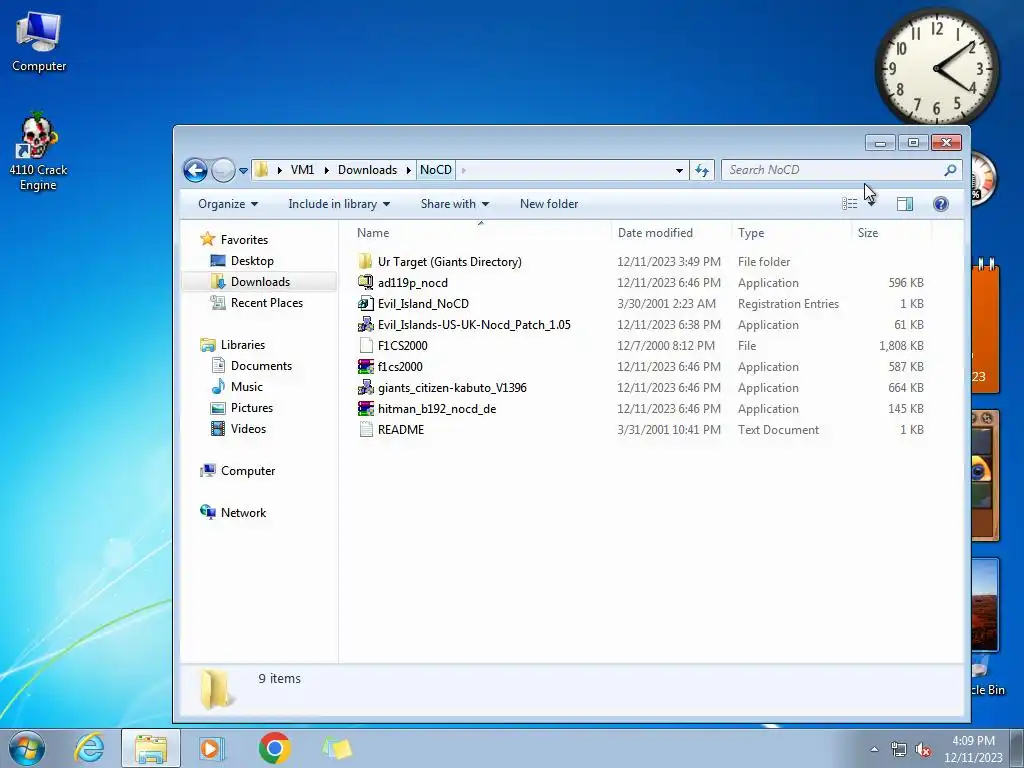Screen dimensions: 1024x768
Task: Expand the arrow after Downloads in the breadcrumb
Action: pyautogui.click(x=409, y=170)
